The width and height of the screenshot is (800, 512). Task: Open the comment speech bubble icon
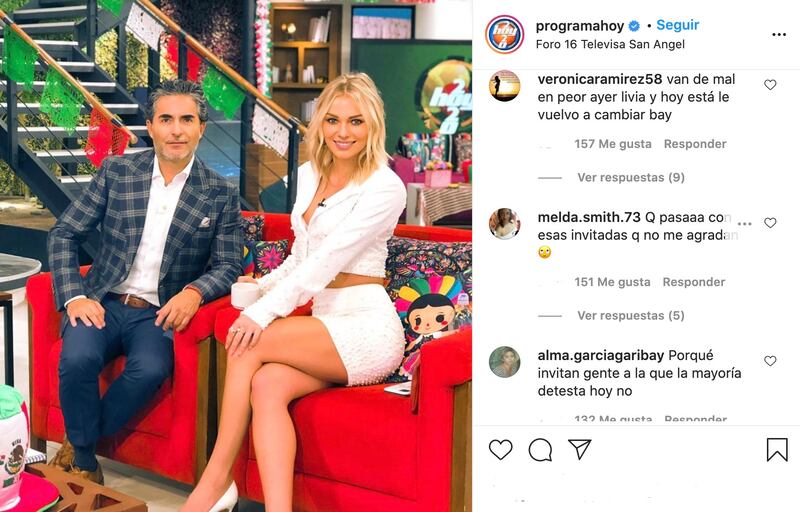tap(540, 450)
